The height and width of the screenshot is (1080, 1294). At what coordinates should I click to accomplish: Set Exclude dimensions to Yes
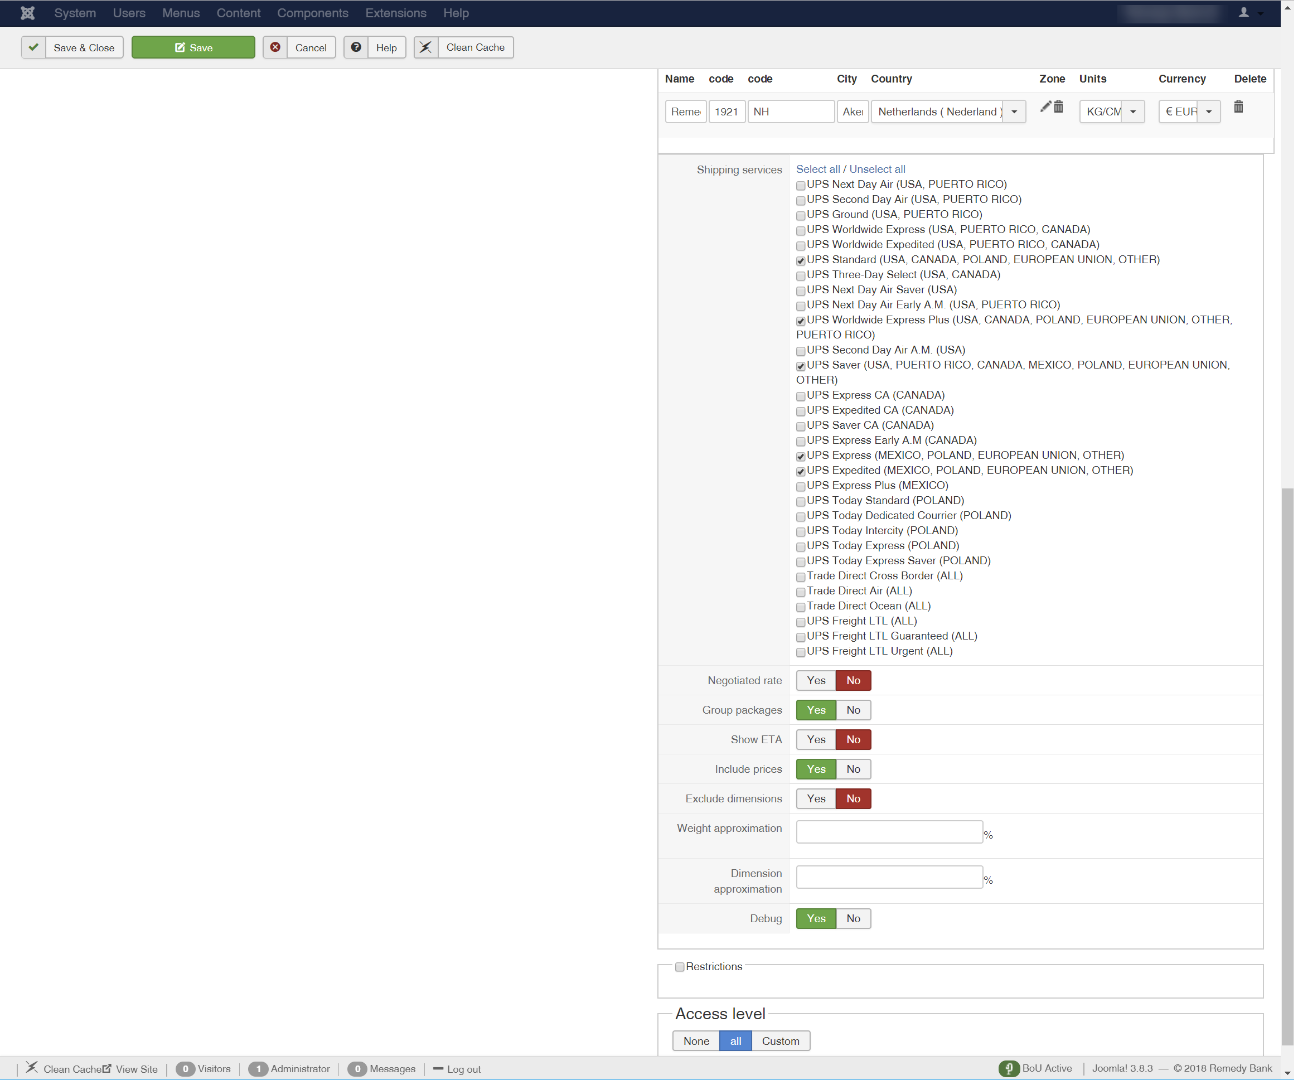pyautogui.click(x=816, y=798)
